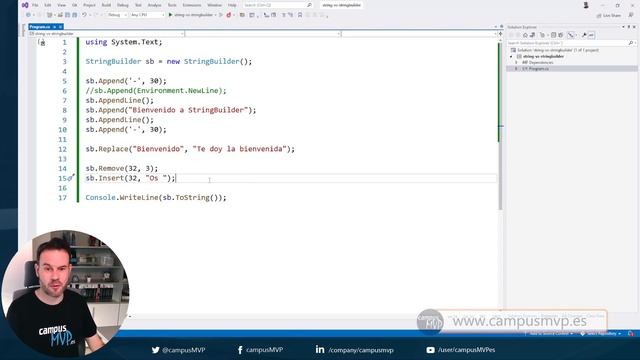This screenshot has width=640, height=360.
Task: Click the send feedback icon
Action: pos(631,15)
